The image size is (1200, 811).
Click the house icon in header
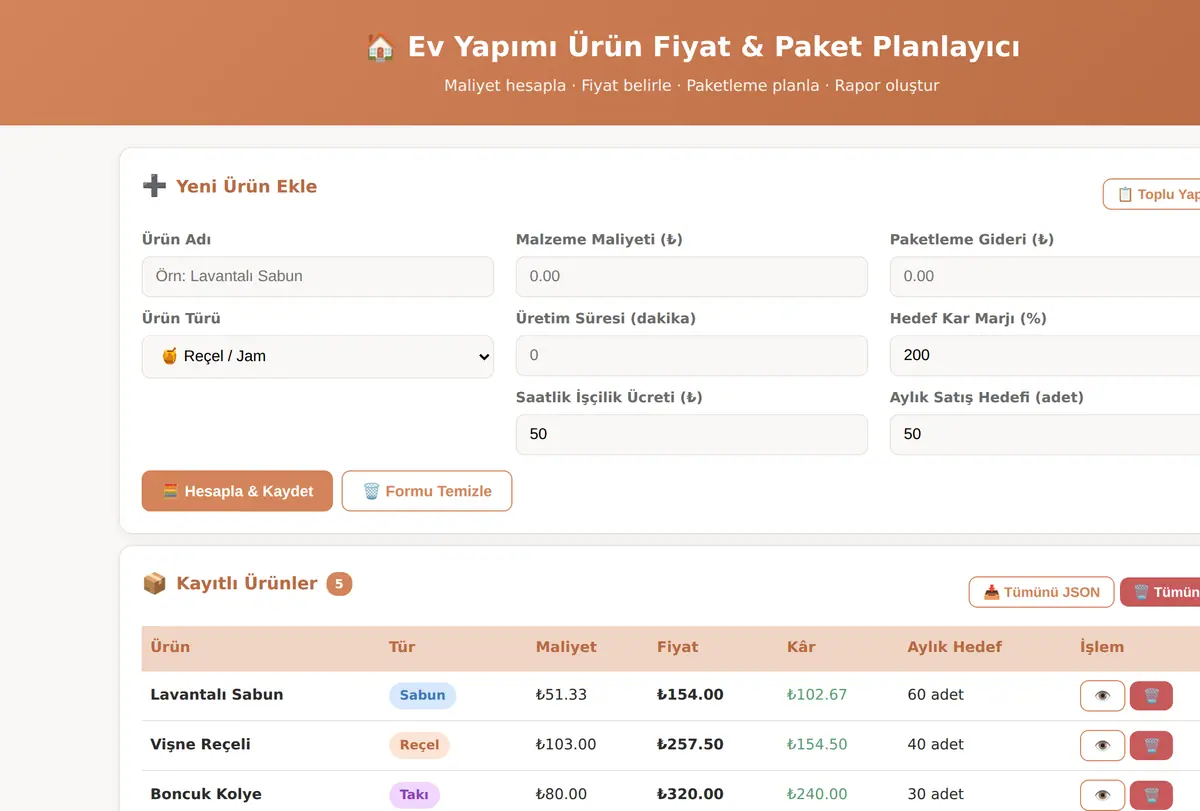coord(380,47)
